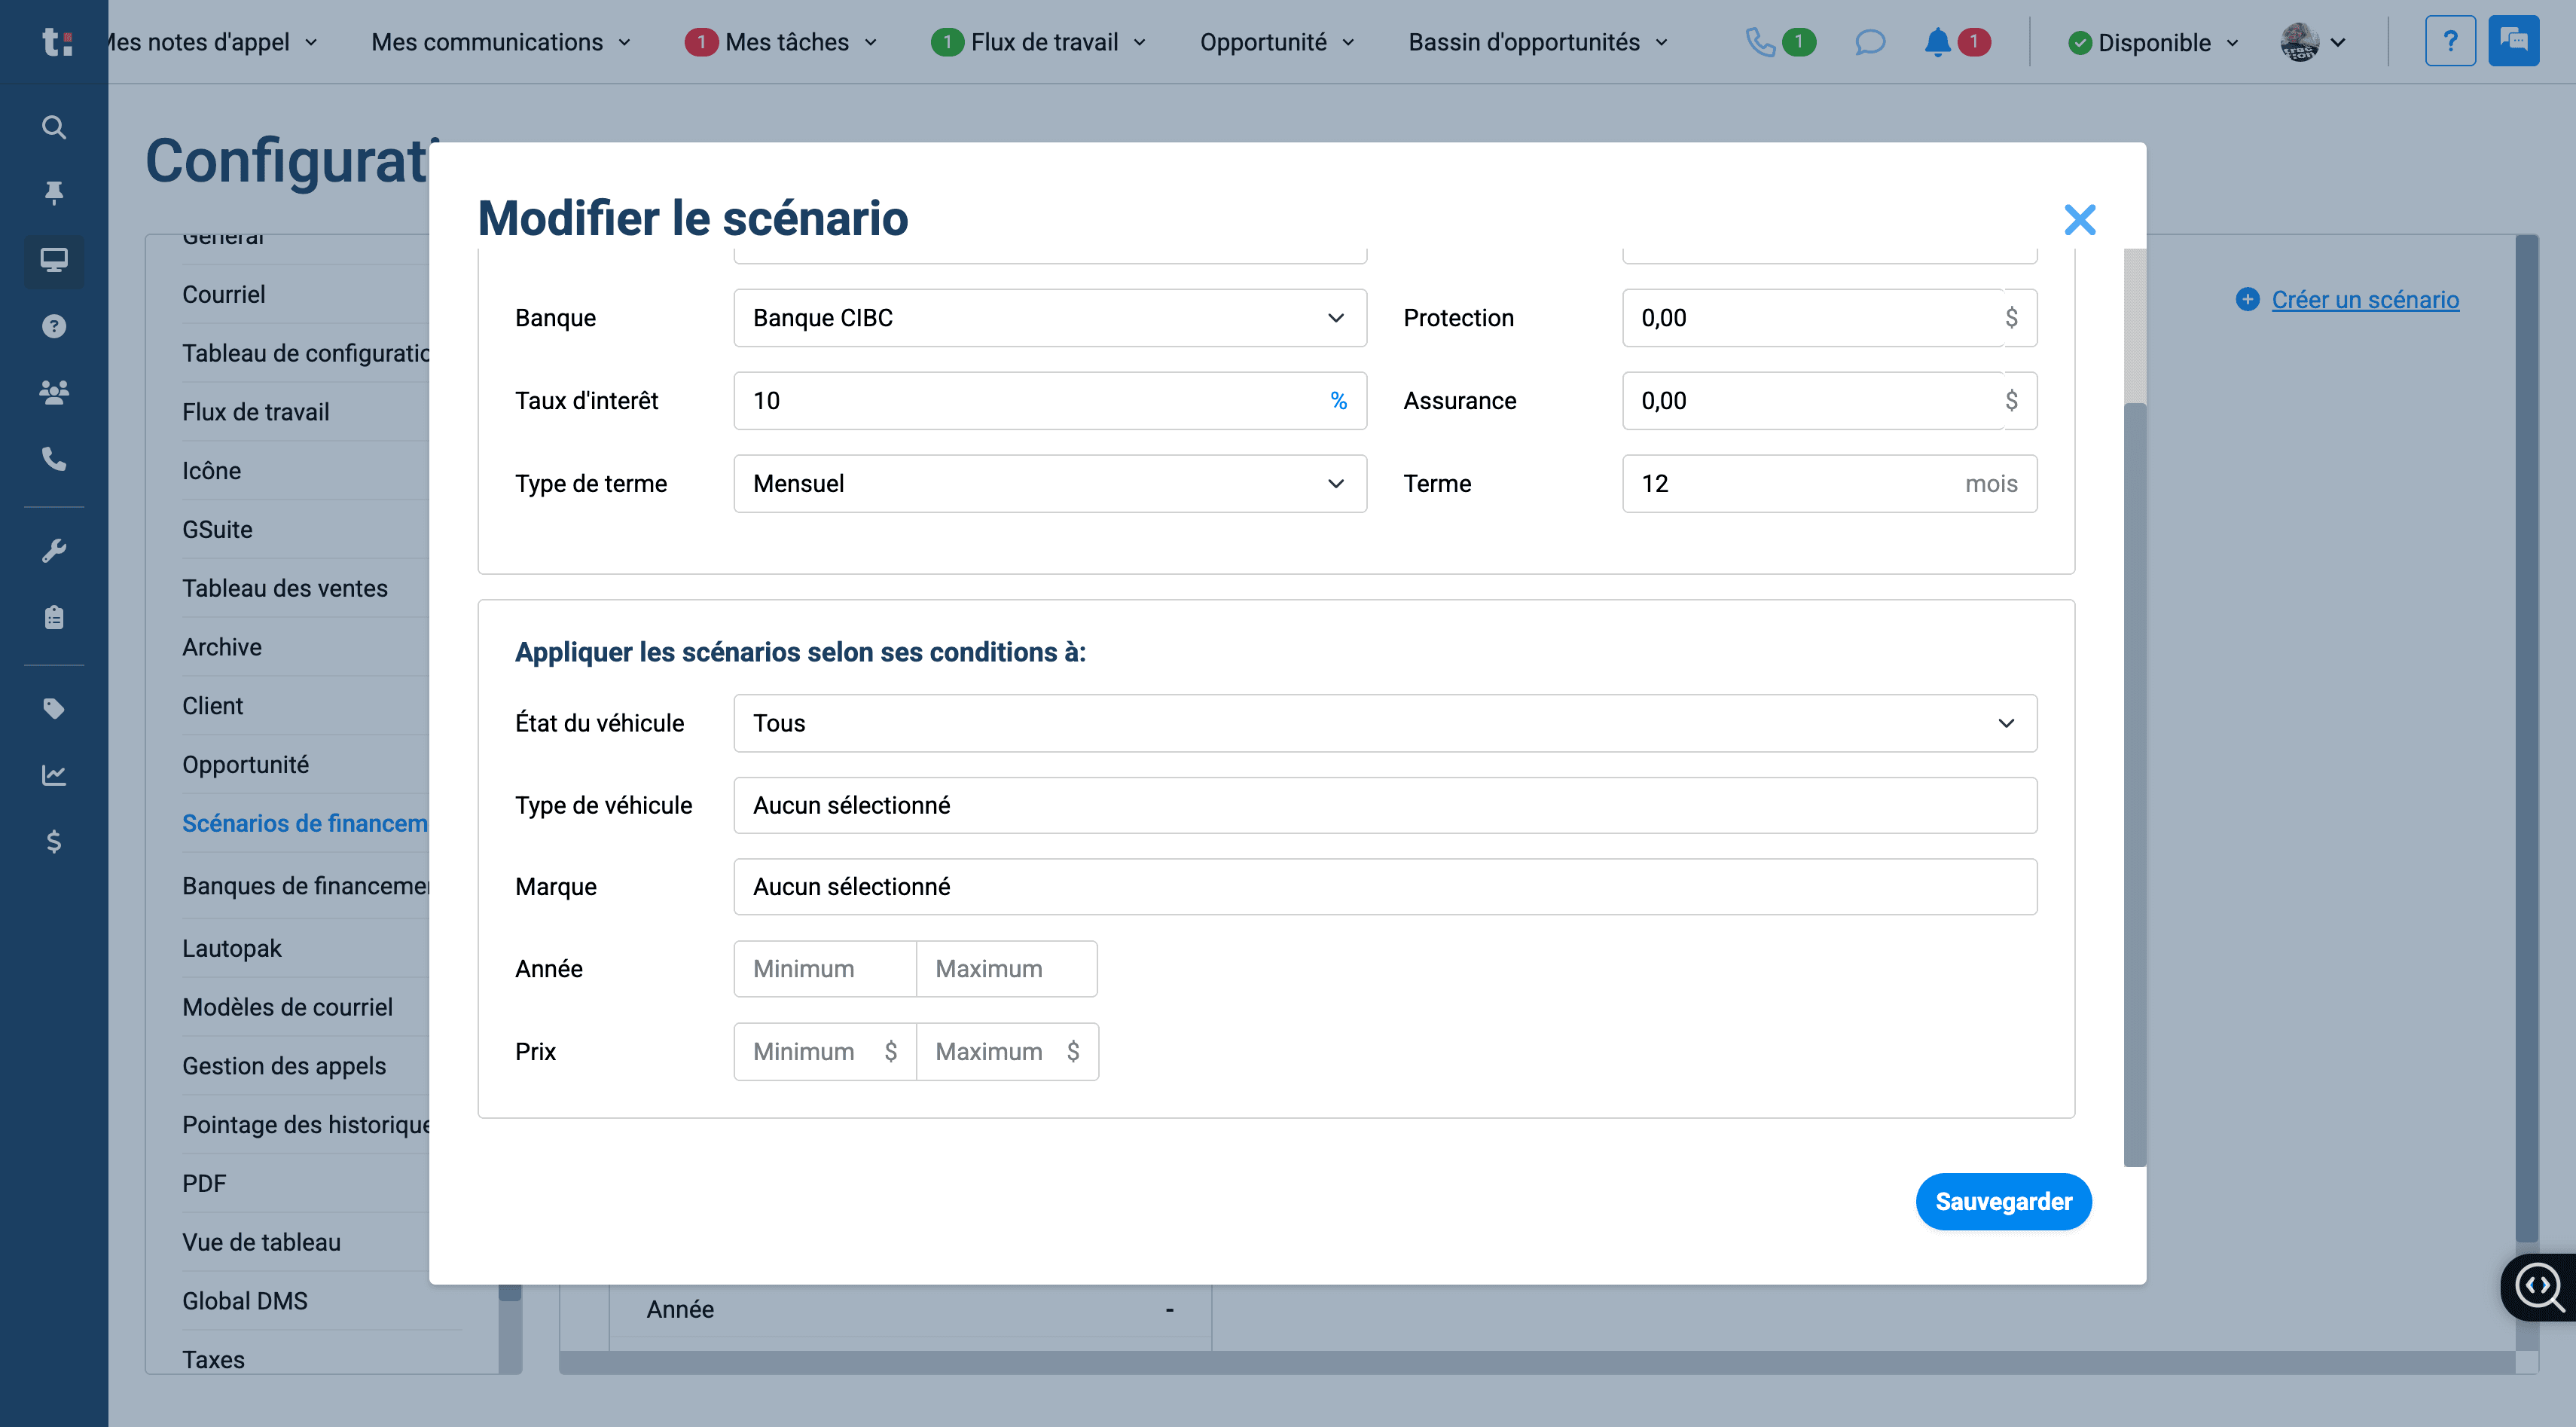Click the pin icon in sidebar
Viewport: 2576px width, 1427px height.
tap(54, 192)
